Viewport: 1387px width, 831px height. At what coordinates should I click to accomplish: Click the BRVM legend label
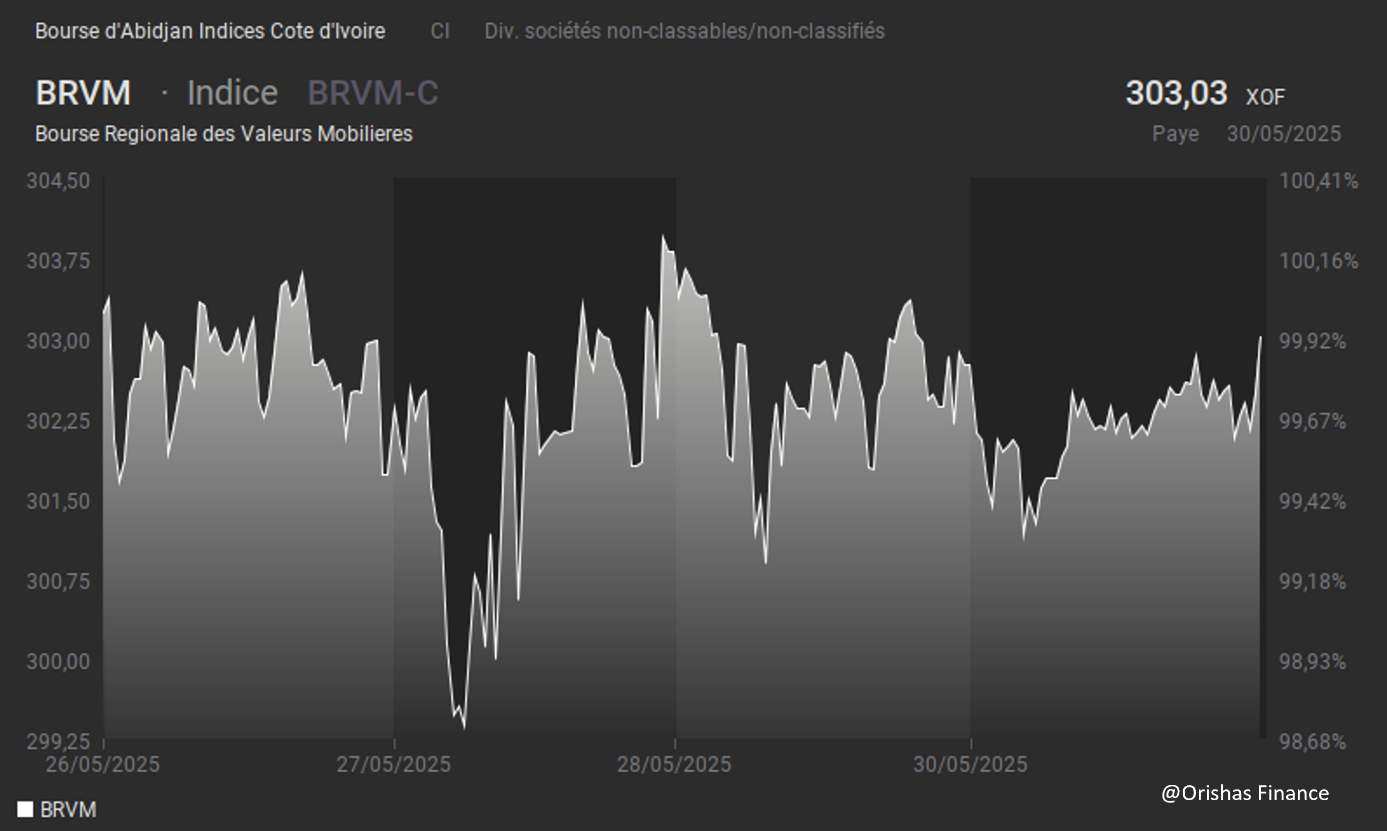click(68, 810)
